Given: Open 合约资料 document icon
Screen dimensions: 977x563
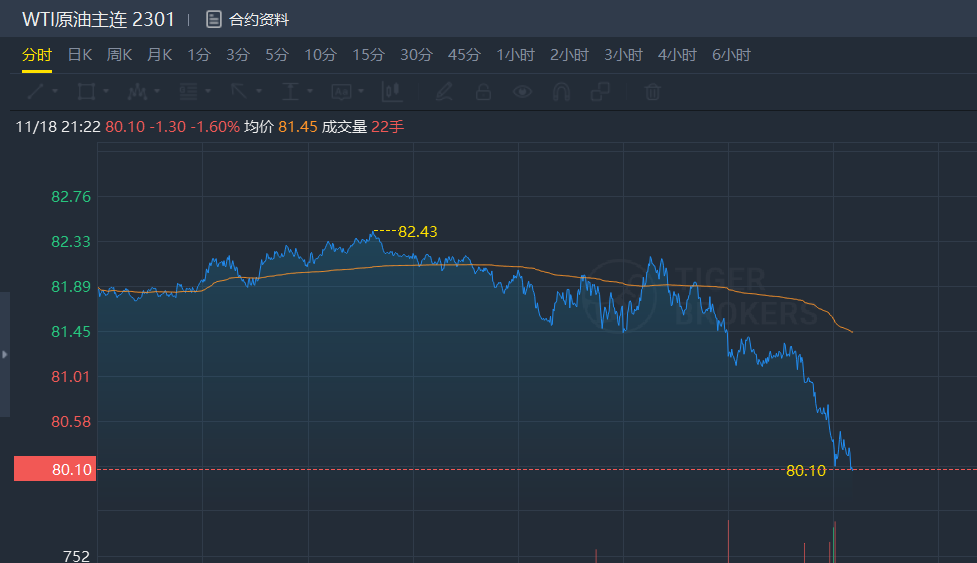Looking at the screenshot, I should 214,19.
